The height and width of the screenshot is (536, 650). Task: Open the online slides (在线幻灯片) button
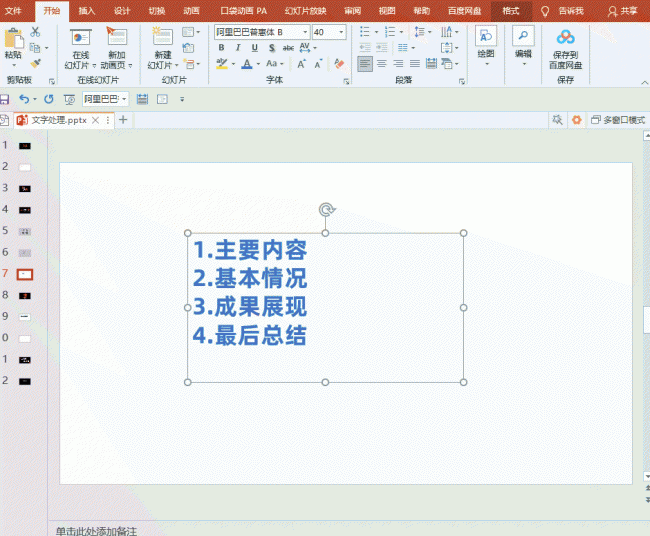(x=81, y=49)
